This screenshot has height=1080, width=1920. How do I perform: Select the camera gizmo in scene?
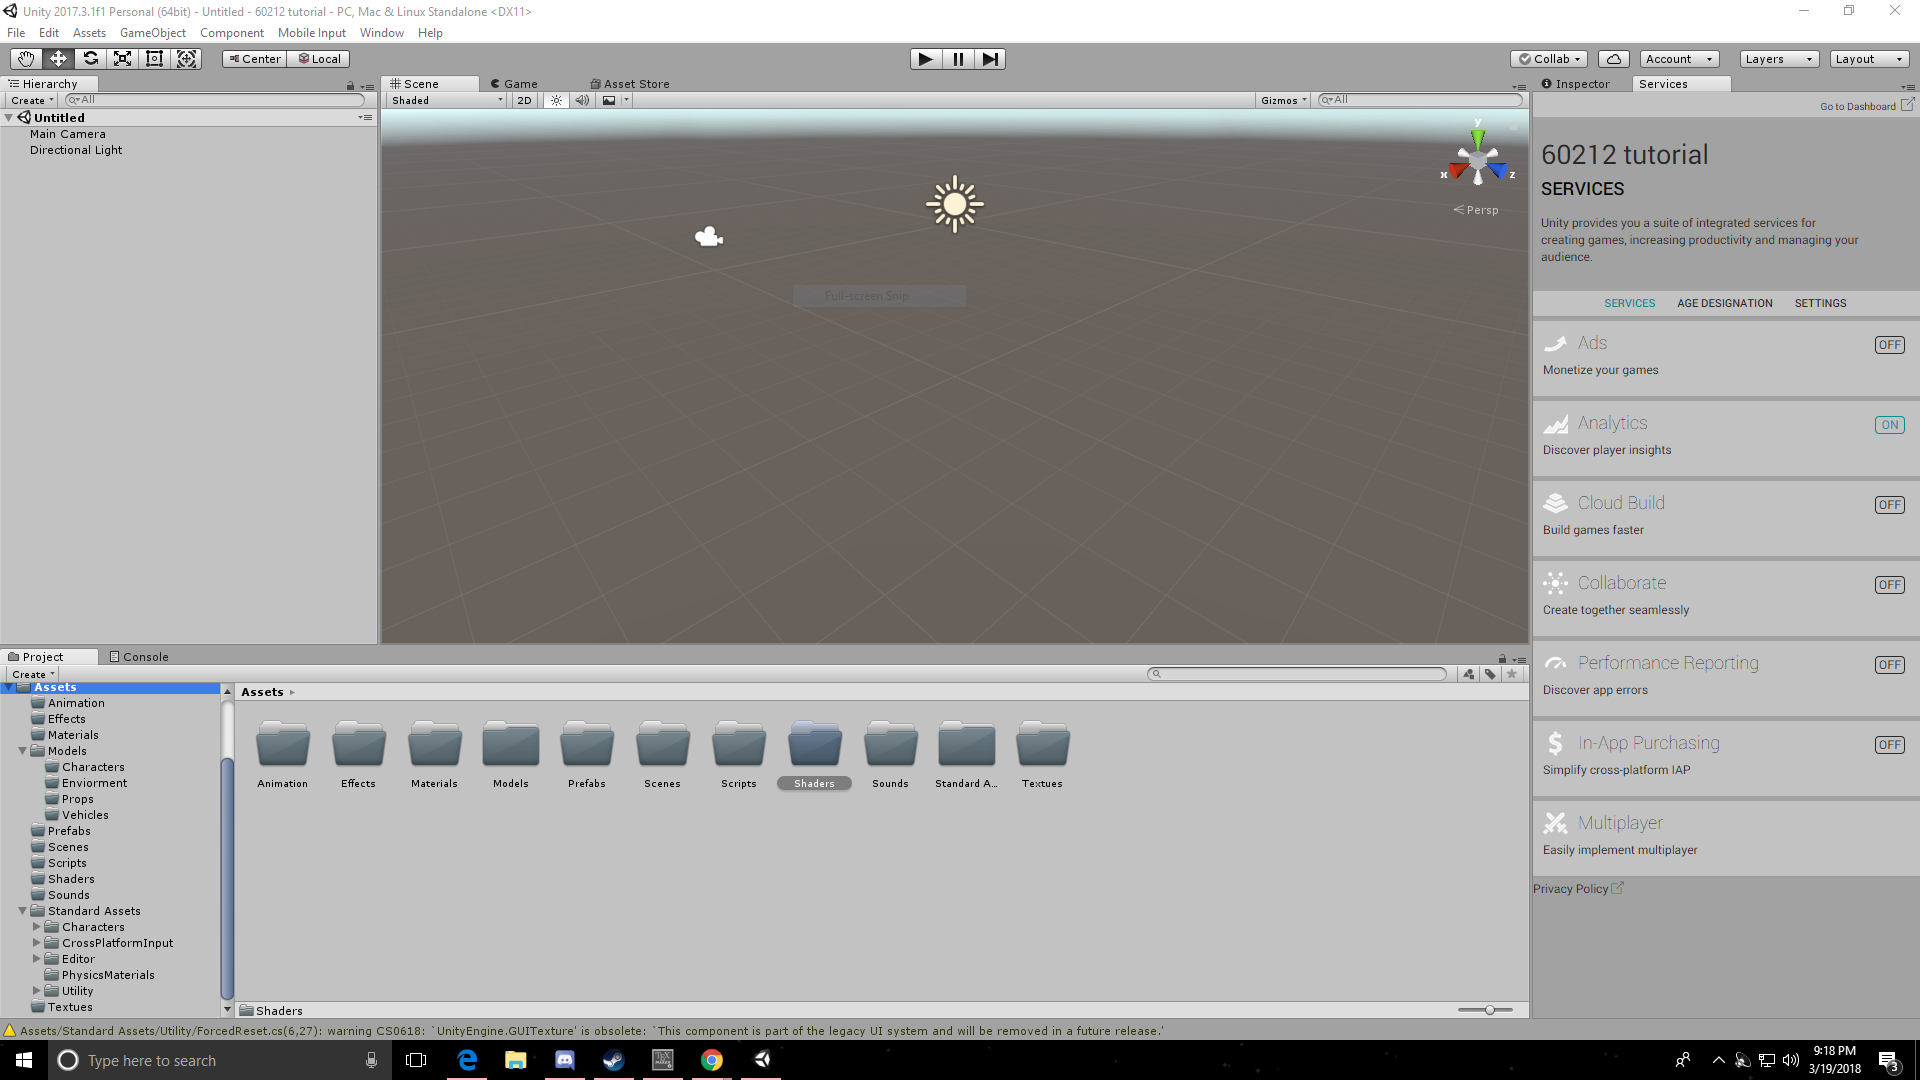click(709, 237)
